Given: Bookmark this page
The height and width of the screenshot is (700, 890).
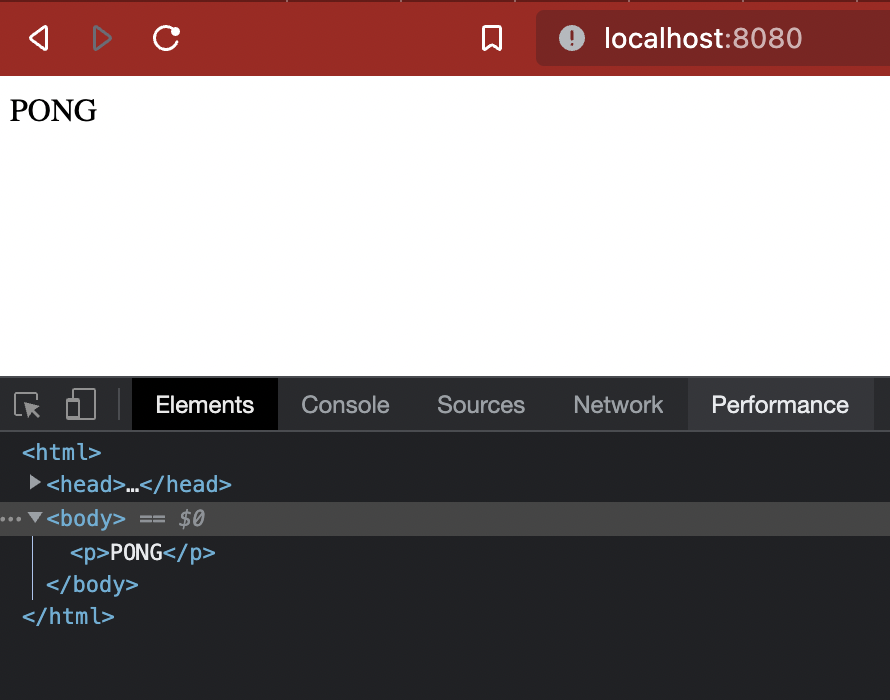Looking at the screenshot, I should point(492,39).
